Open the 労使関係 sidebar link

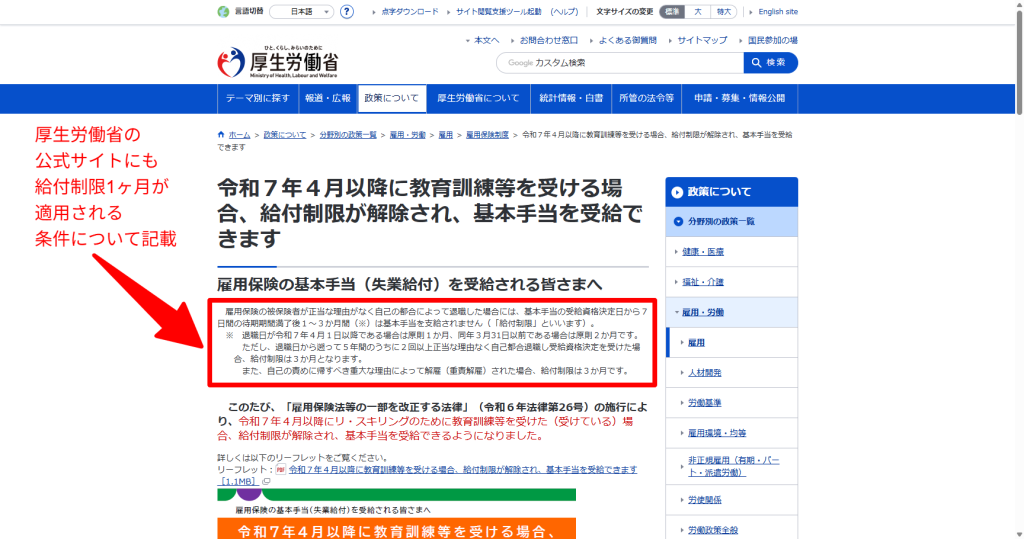[x=705, y=500]
